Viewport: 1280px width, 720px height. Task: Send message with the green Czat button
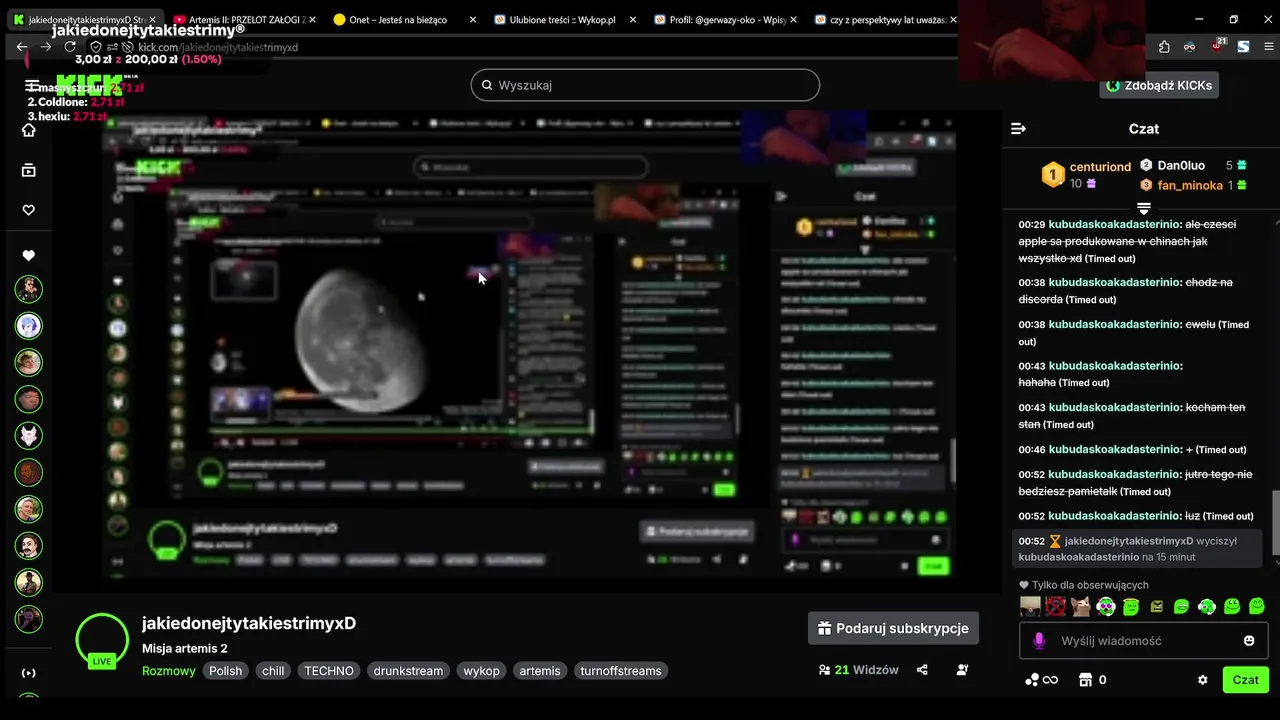1245,680
